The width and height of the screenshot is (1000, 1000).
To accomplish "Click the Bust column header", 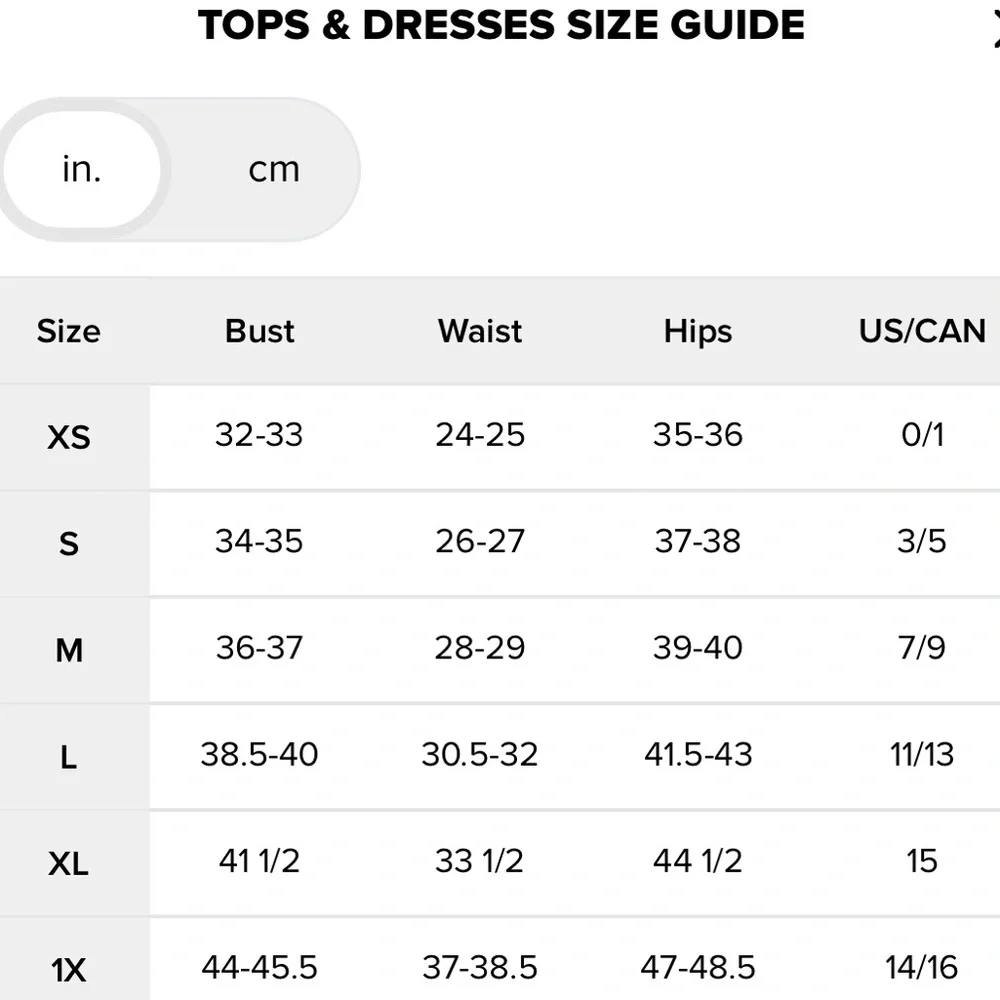I will tap(260, 332).
